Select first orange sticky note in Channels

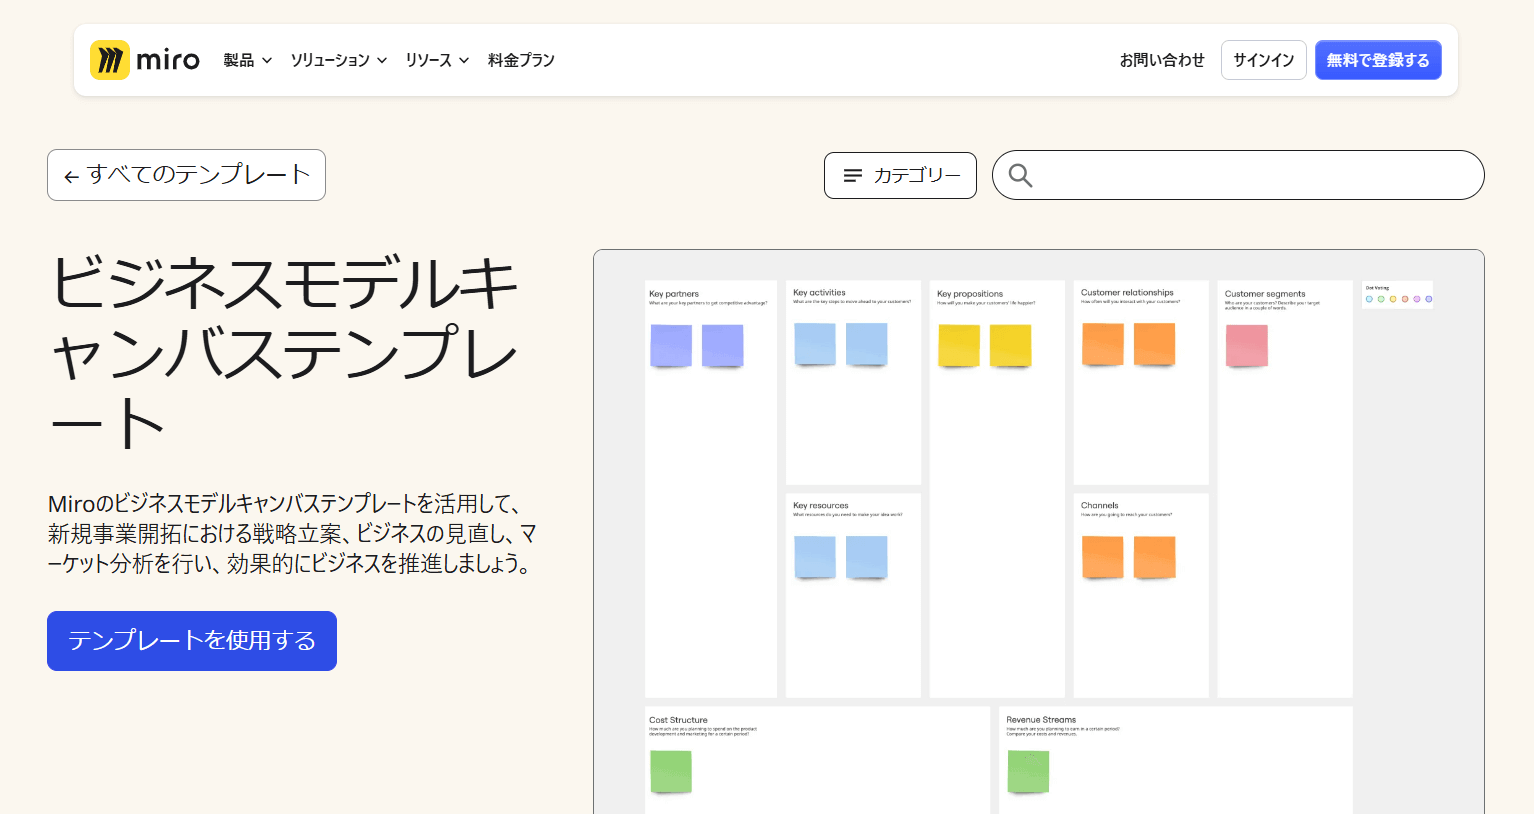(1103, 558)
